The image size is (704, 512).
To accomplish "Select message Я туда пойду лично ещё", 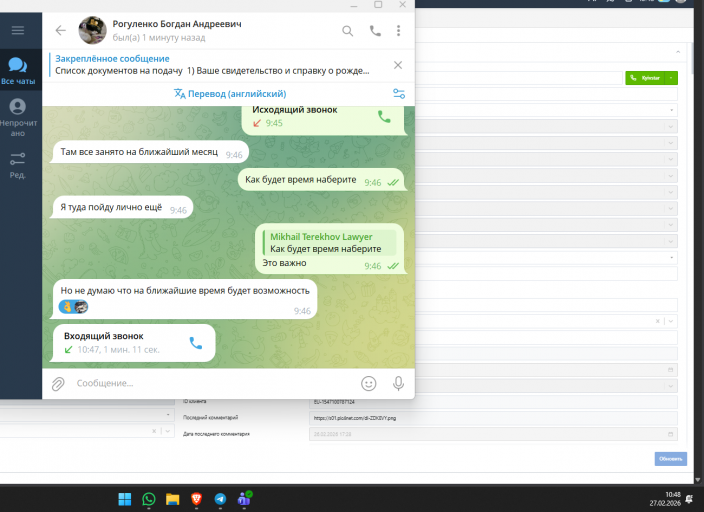I will 122,207.
